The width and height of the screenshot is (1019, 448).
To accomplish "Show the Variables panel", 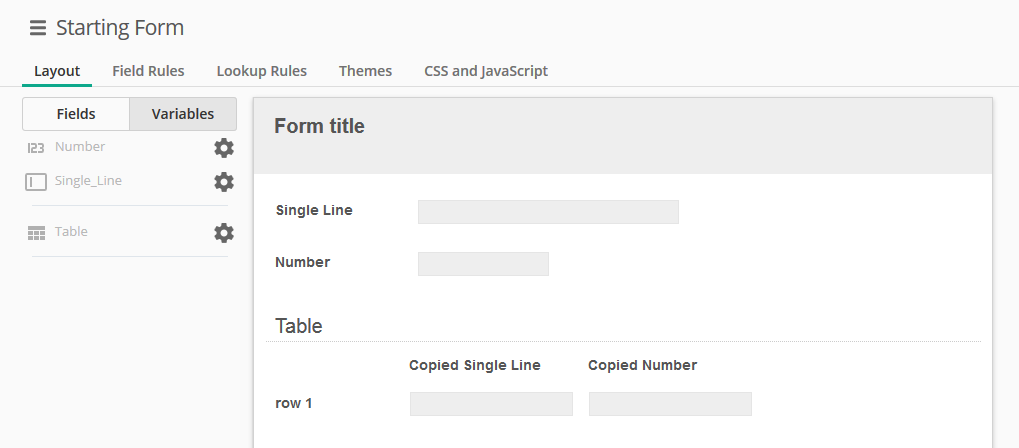I will pyautogui.click(x=183, y=114).
